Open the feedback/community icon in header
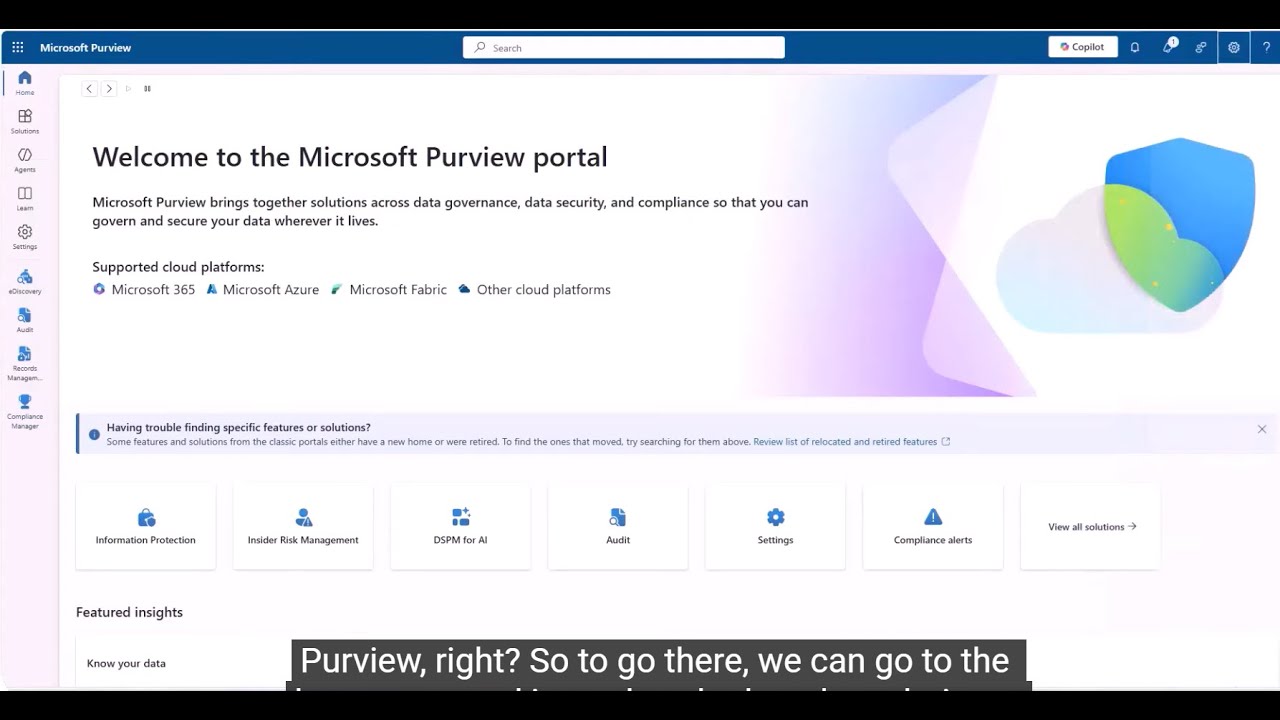This screenshot has height=720, width=1280. pyautogui.click(x=1201, y=47)
